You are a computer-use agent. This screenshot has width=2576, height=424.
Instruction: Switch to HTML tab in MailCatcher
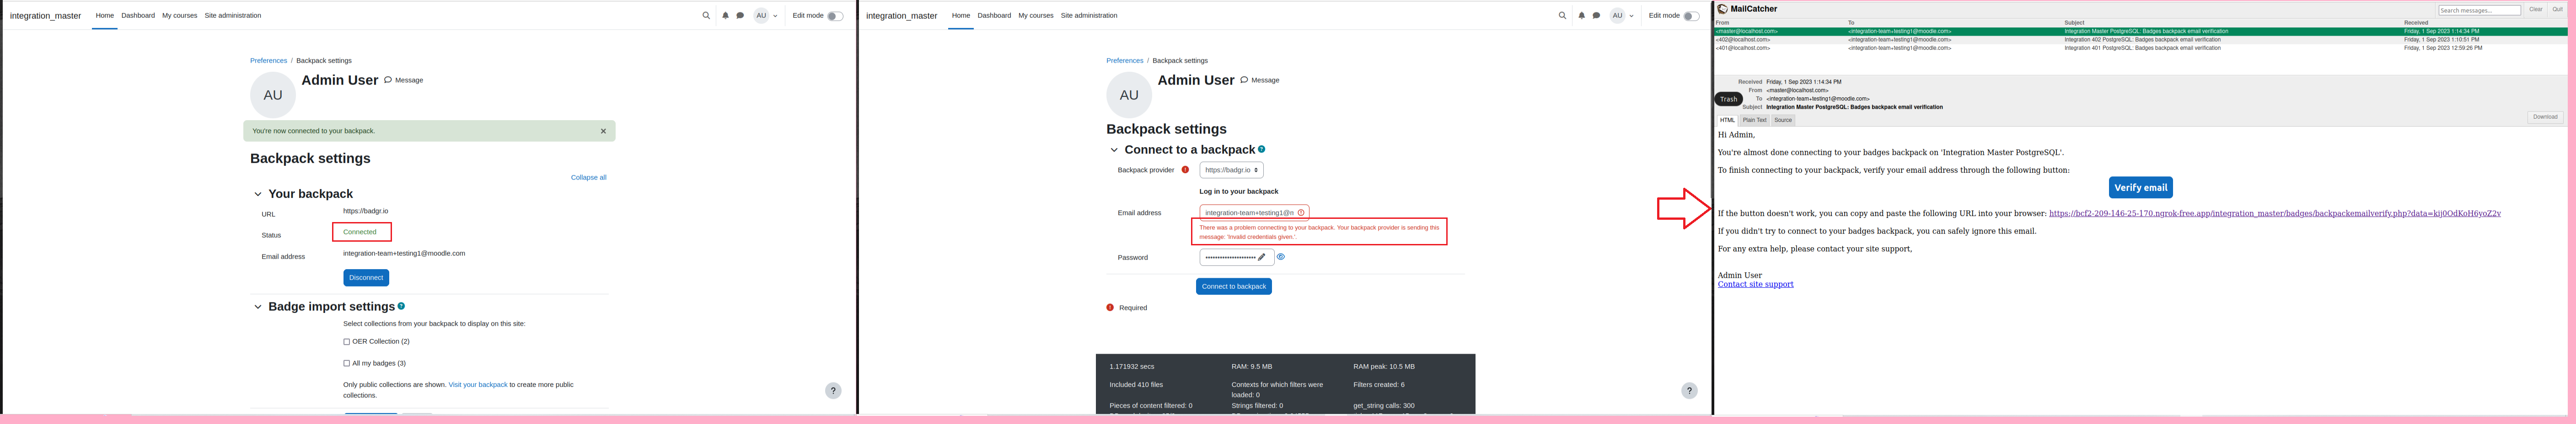pos(1727,120)
